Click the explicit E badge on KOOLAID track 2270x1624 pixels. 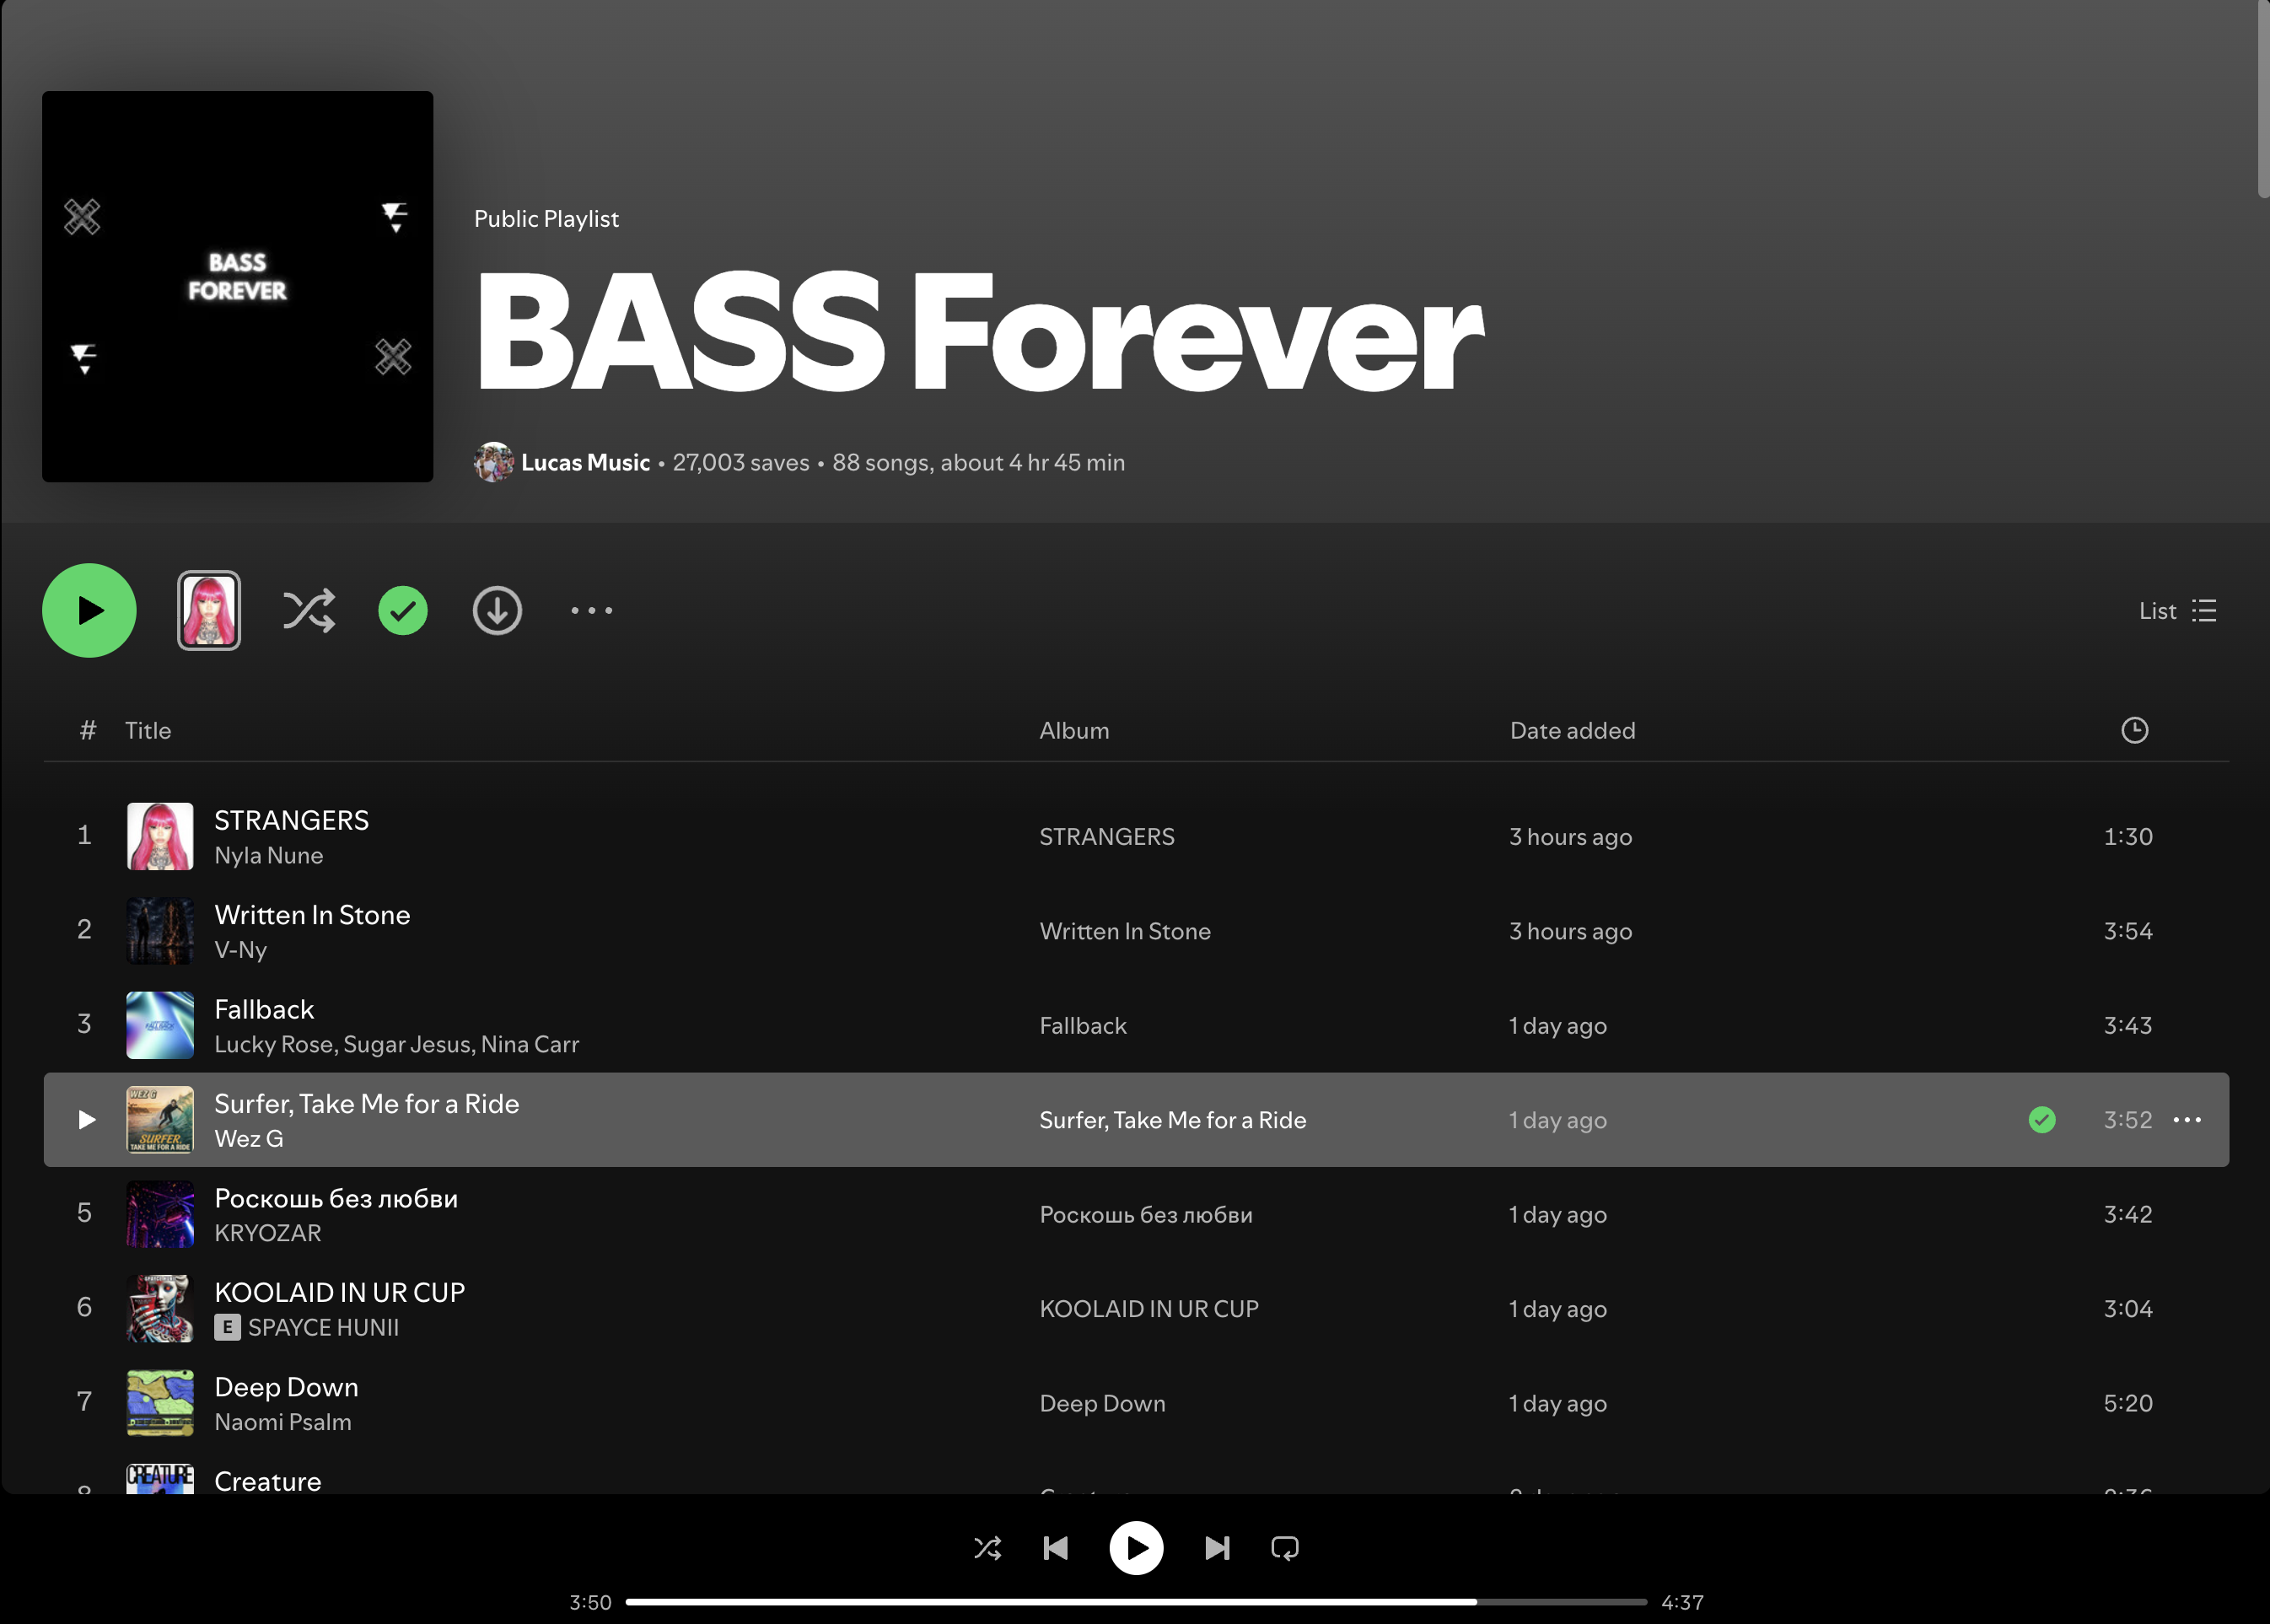pos(227,1328)
